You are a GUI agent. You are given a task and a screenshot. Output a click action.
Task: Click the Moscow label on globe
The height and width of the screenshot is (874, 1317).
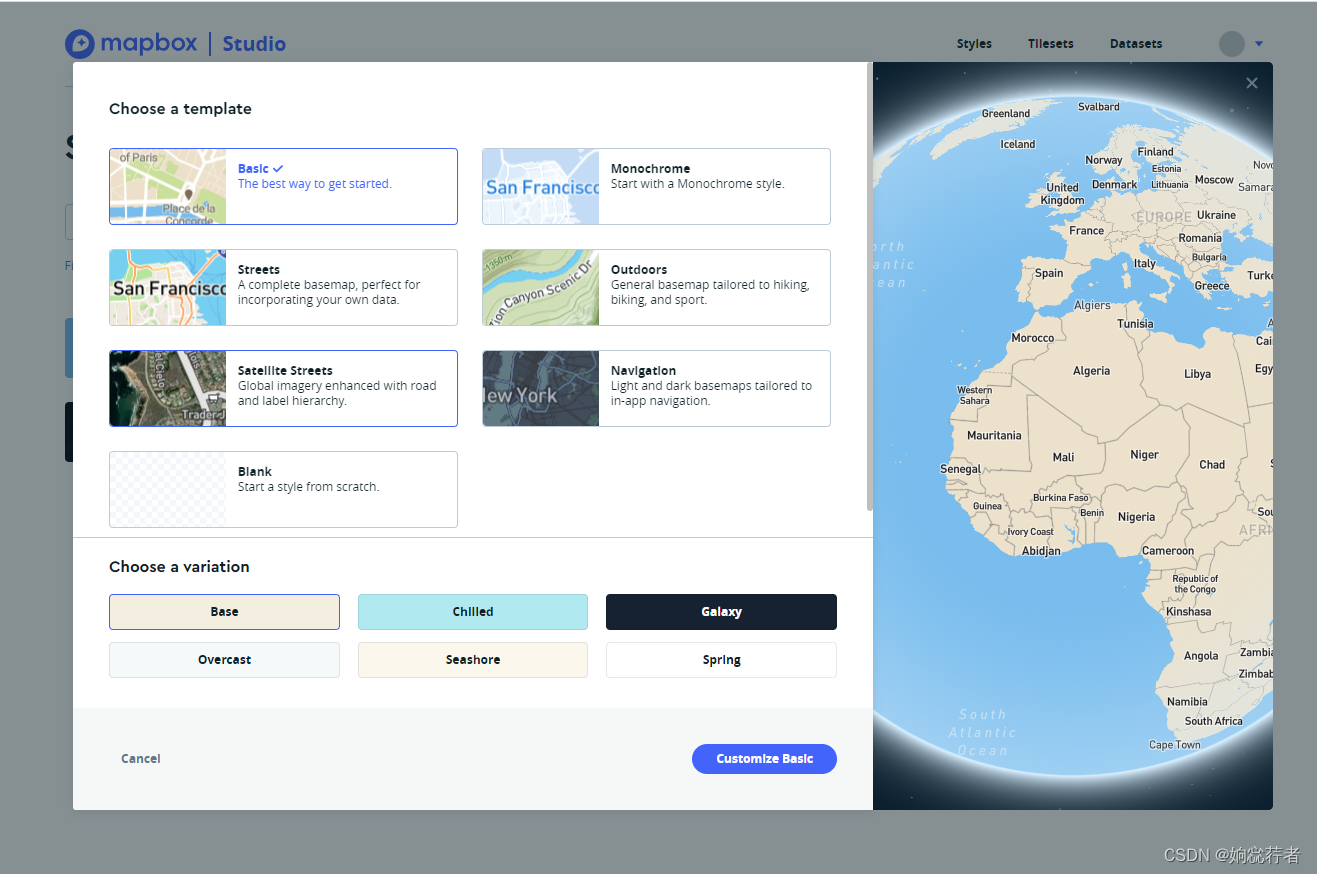(1214, 180)
